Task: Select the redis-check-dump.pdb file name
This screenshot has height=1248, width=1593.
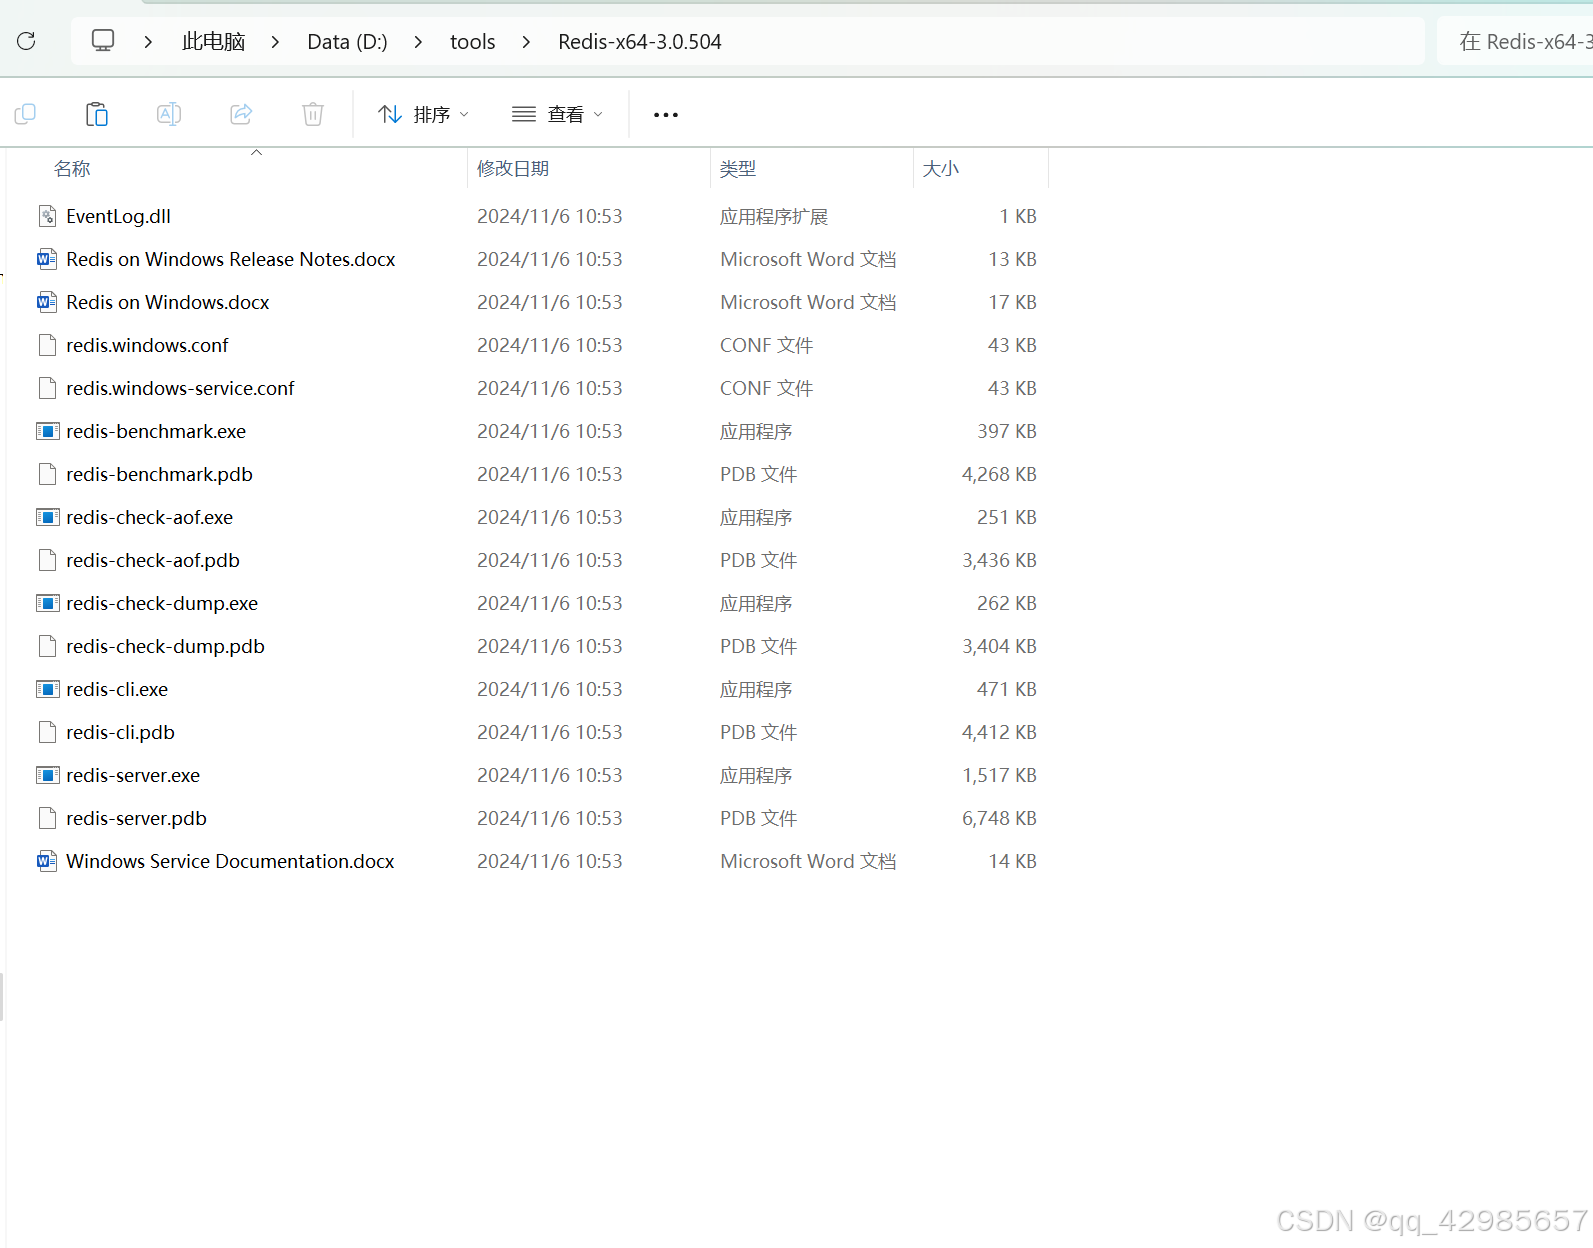Action: pyautogui.click(x=165, y=646)
